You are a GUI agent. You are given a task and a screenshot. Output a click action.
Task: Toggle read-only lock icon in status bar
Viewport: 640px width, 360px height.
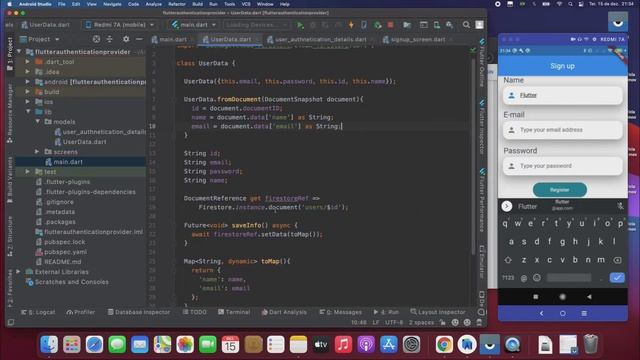coord(442,322)
